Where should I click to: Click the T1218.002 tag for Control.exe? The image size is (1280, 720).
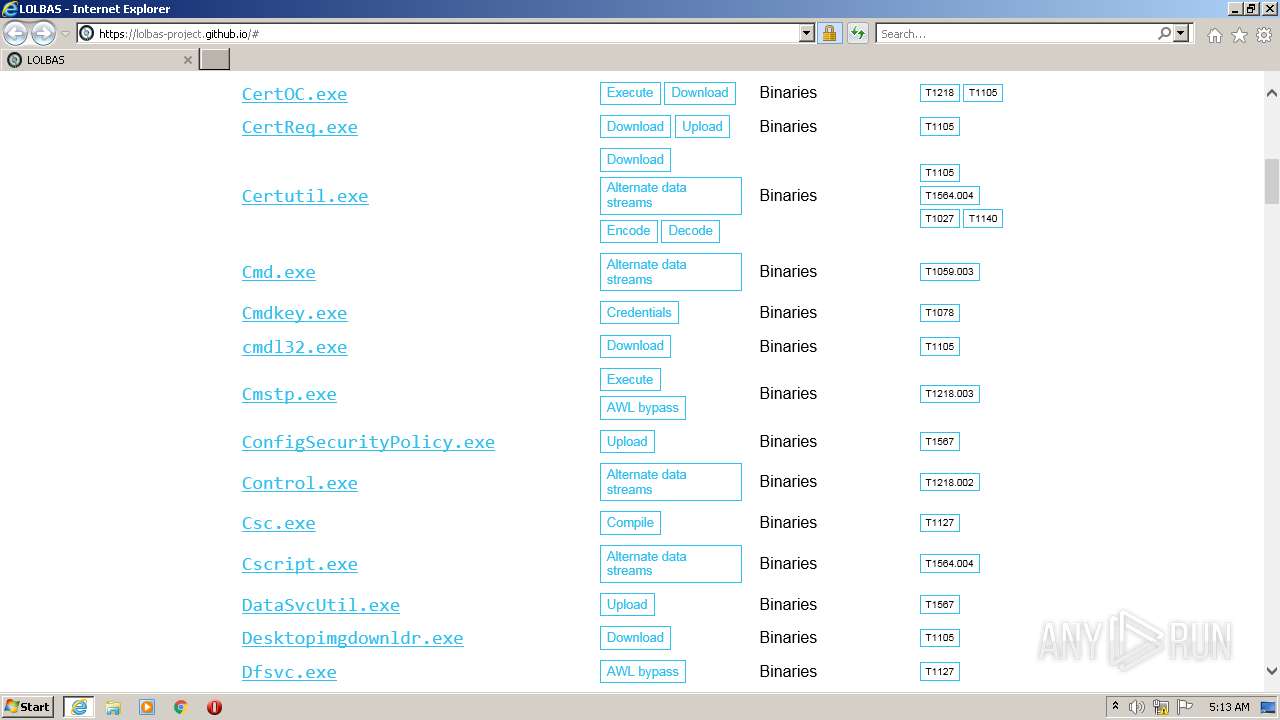[950, 482]
